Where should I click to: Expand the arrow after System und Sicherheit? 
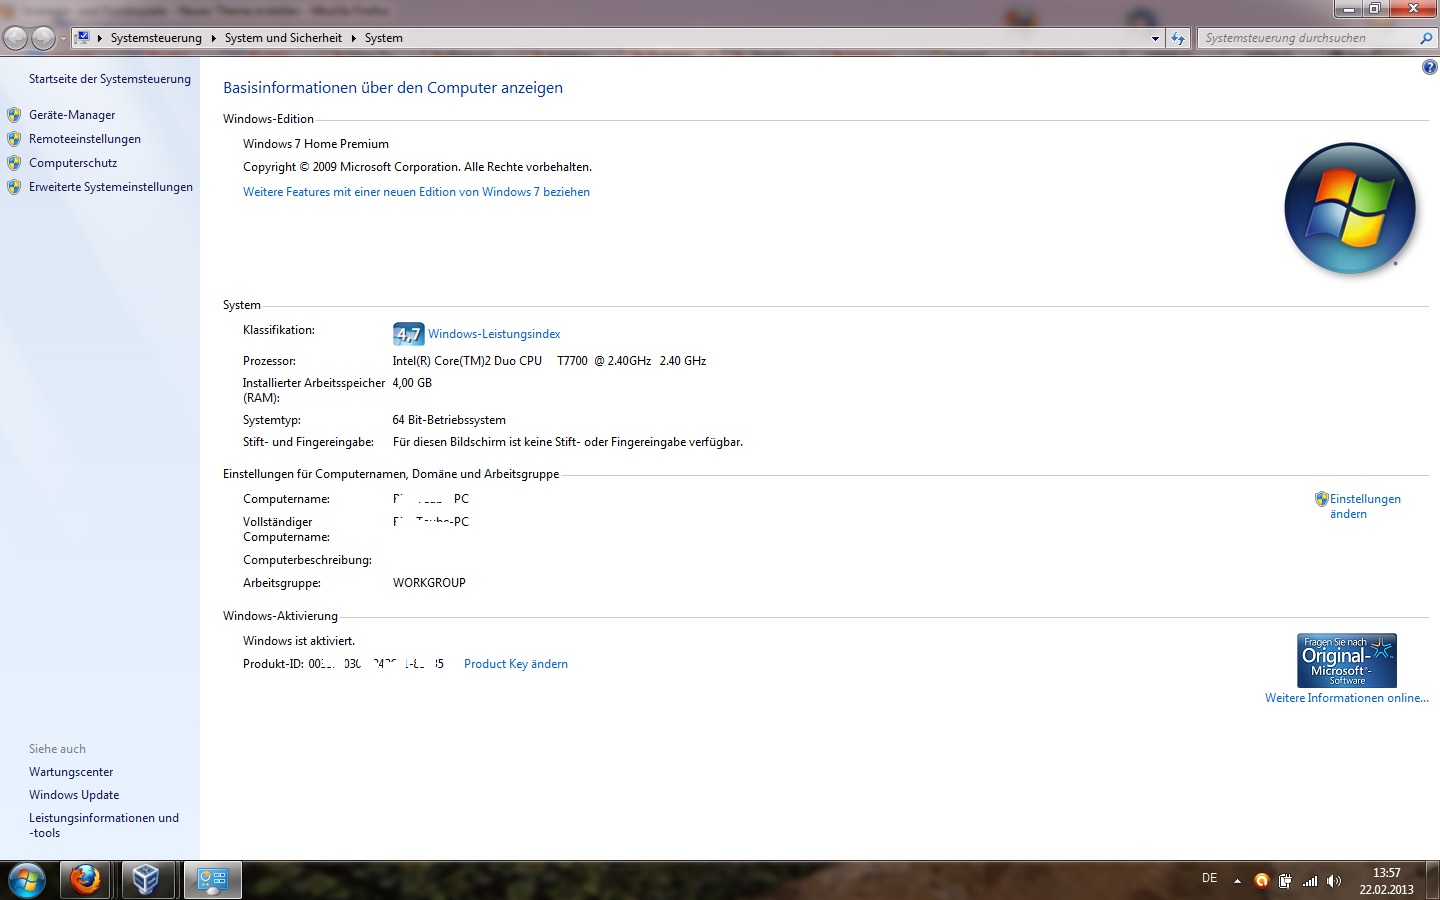click(353, 38)
